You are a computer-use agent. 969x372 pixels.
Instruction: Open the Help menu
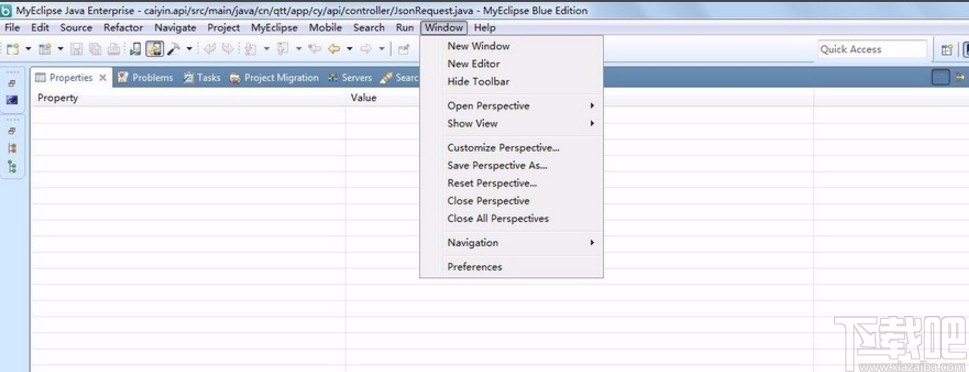tap(485, 27)
